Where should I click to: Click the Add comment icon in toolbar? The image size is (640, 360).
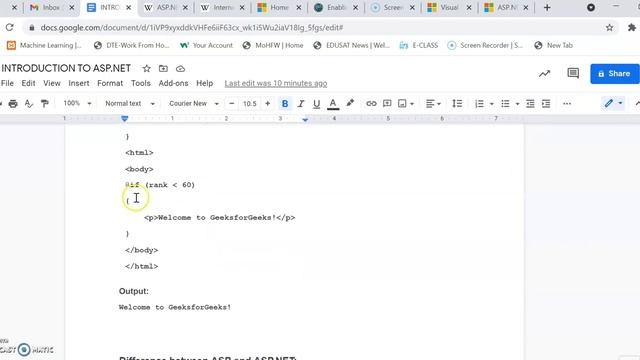[387, 104]
